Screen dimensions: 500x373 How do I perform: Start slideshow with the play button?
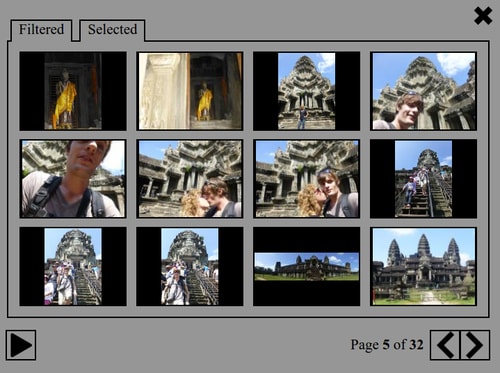click(x=21, y=345)
